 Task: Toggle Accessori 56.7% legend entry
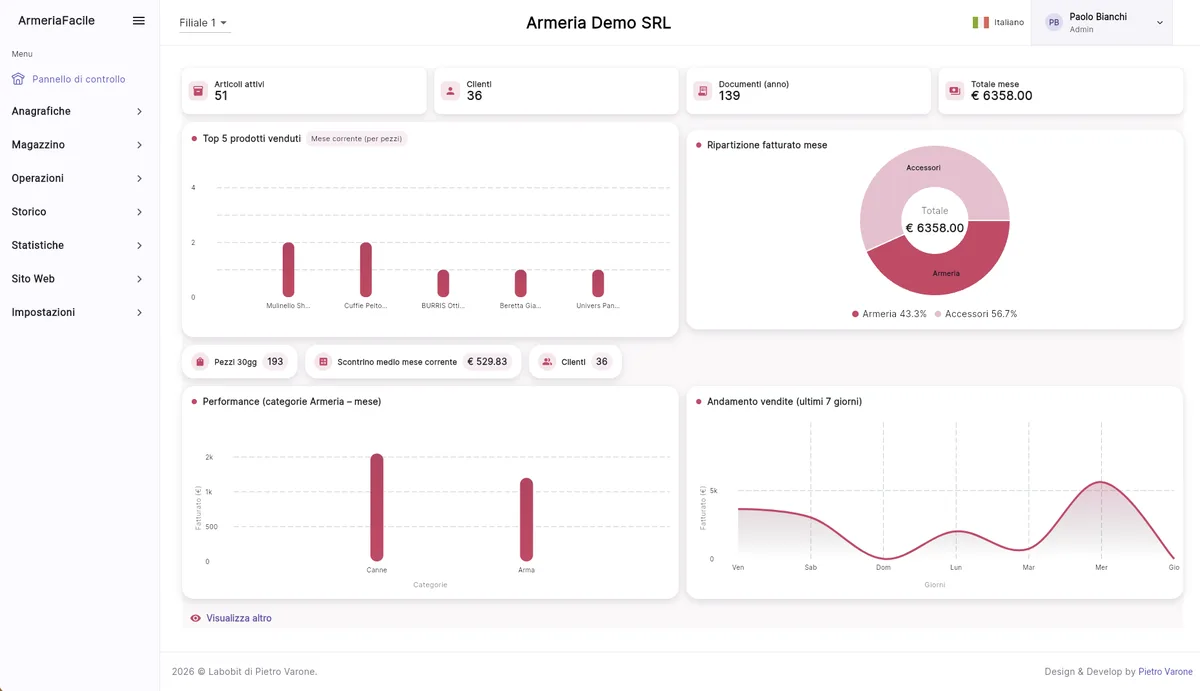976,314
